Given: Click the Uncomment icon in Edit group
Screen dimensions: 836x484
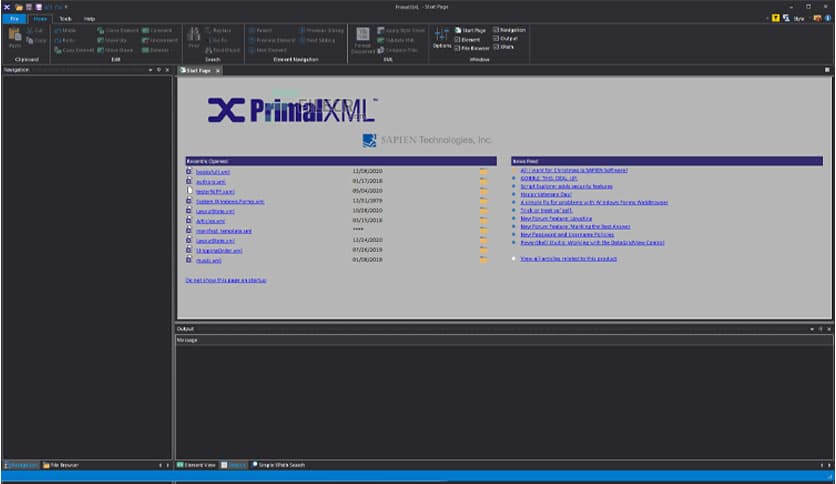Looking at the screenshot, I should 145,41.
